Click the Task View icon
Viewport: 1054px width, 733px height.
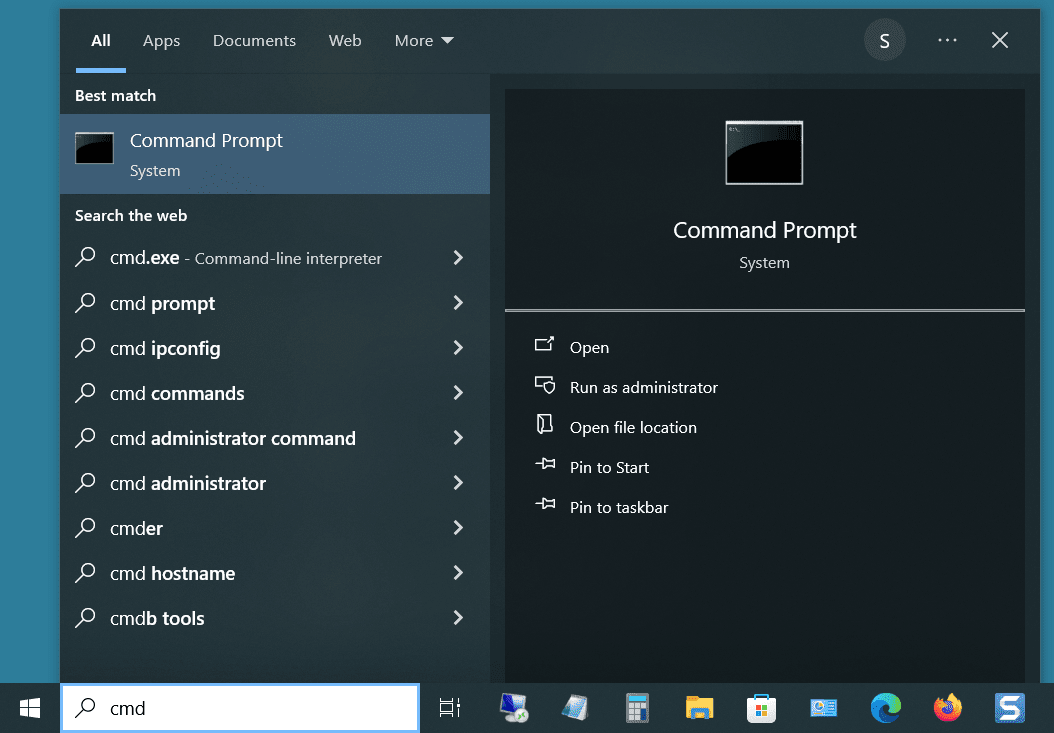(x=450, y=708)
